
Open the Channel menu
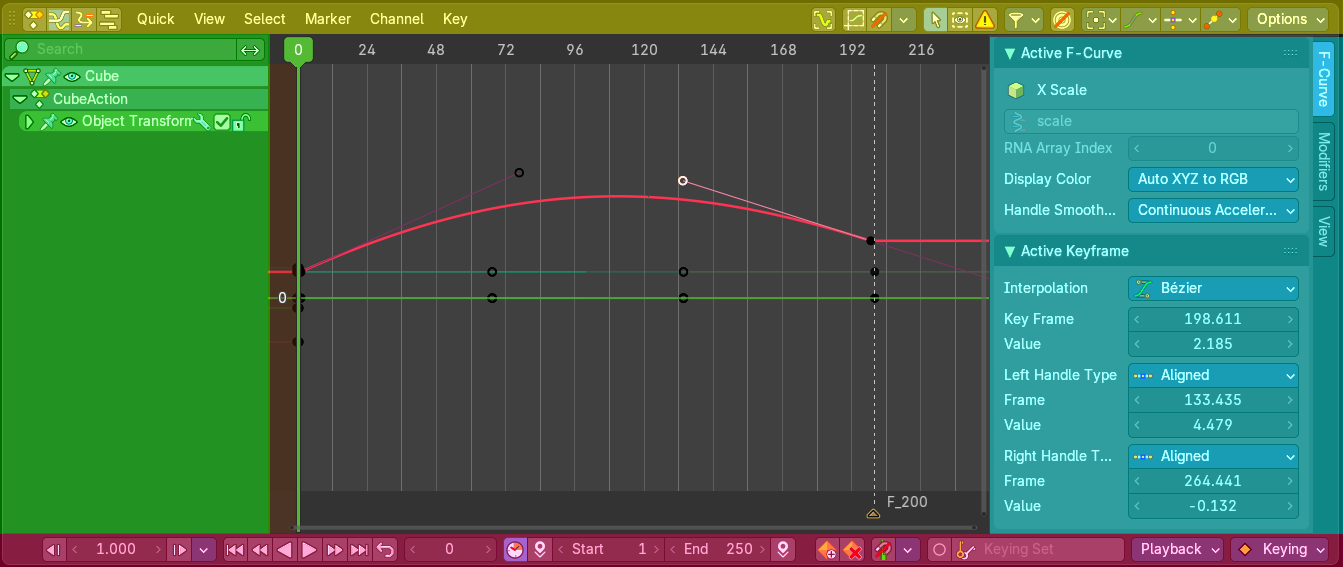click(397, 19)
